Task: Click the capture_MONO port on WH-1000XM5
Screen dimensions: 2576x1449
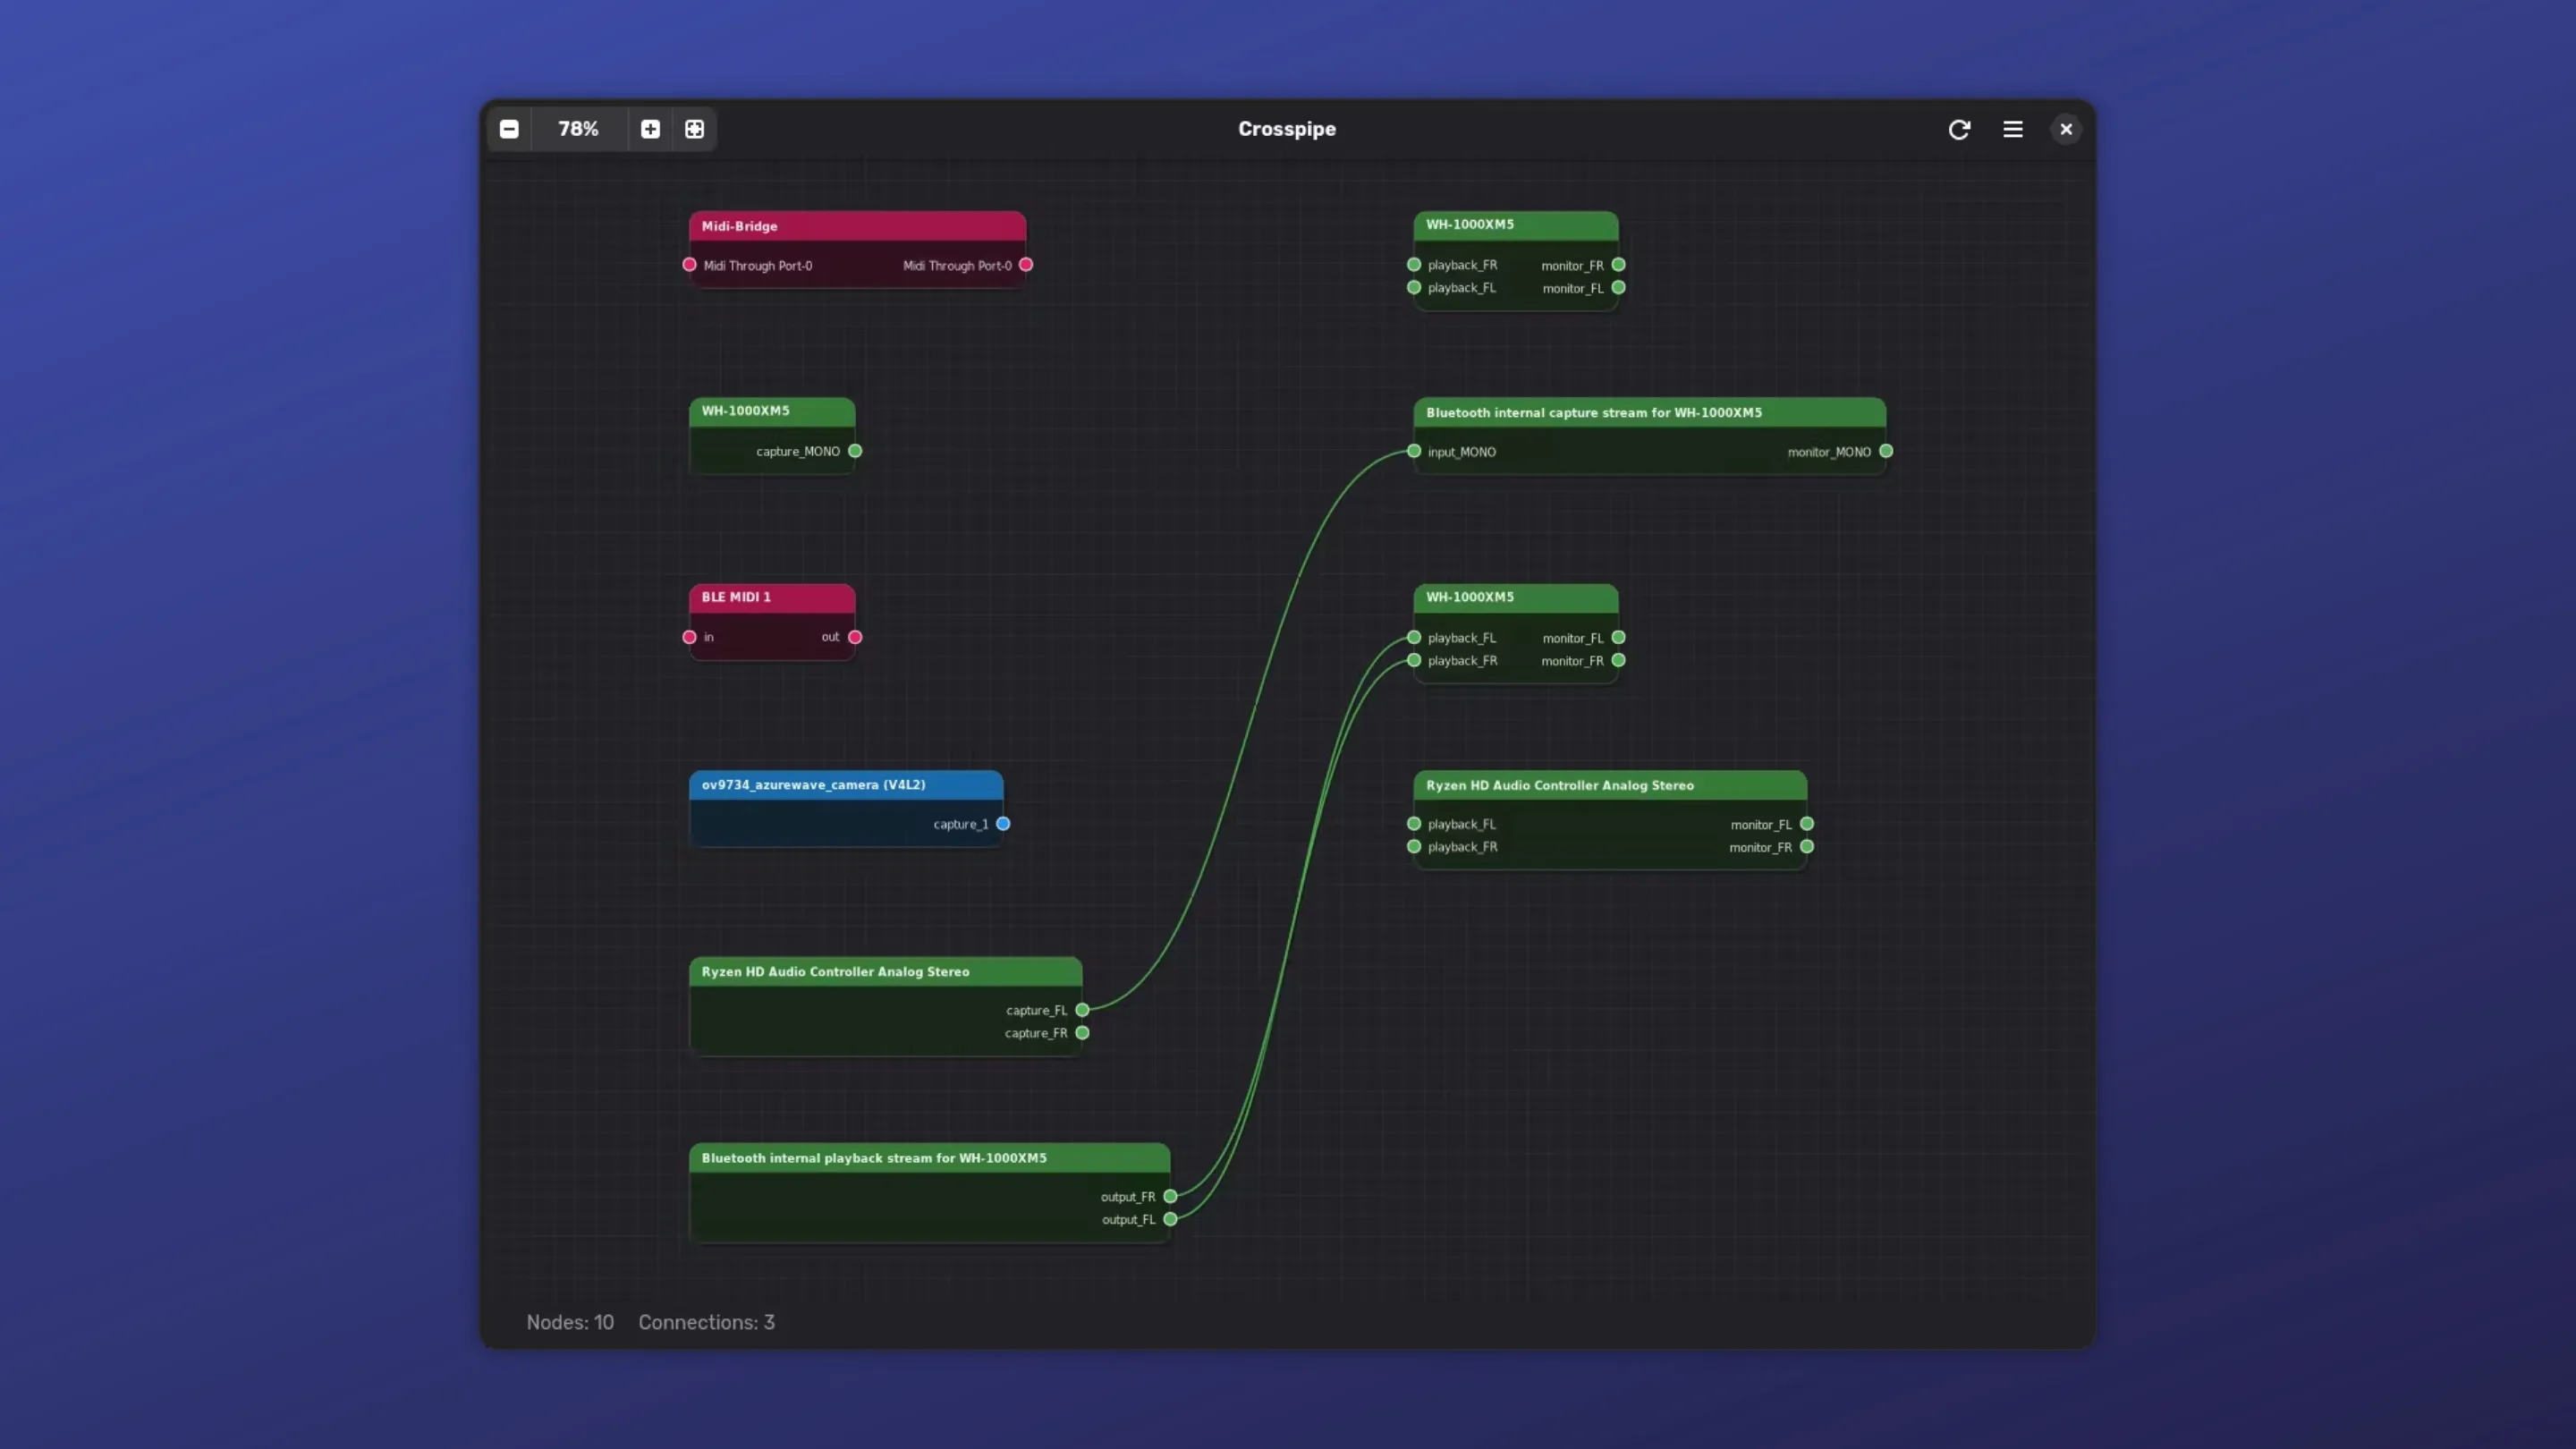Action: click(854, 451)
